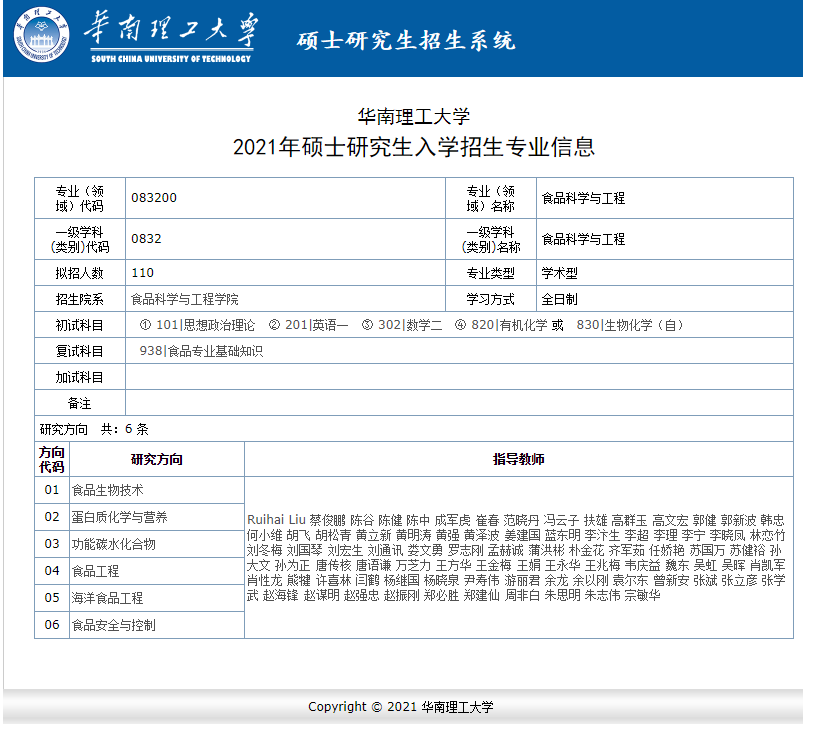Click the Copyright 2021 华南理工大学 footer text
Screen dimensions: 819x737
pyautogui.click(x=401, y=707)
